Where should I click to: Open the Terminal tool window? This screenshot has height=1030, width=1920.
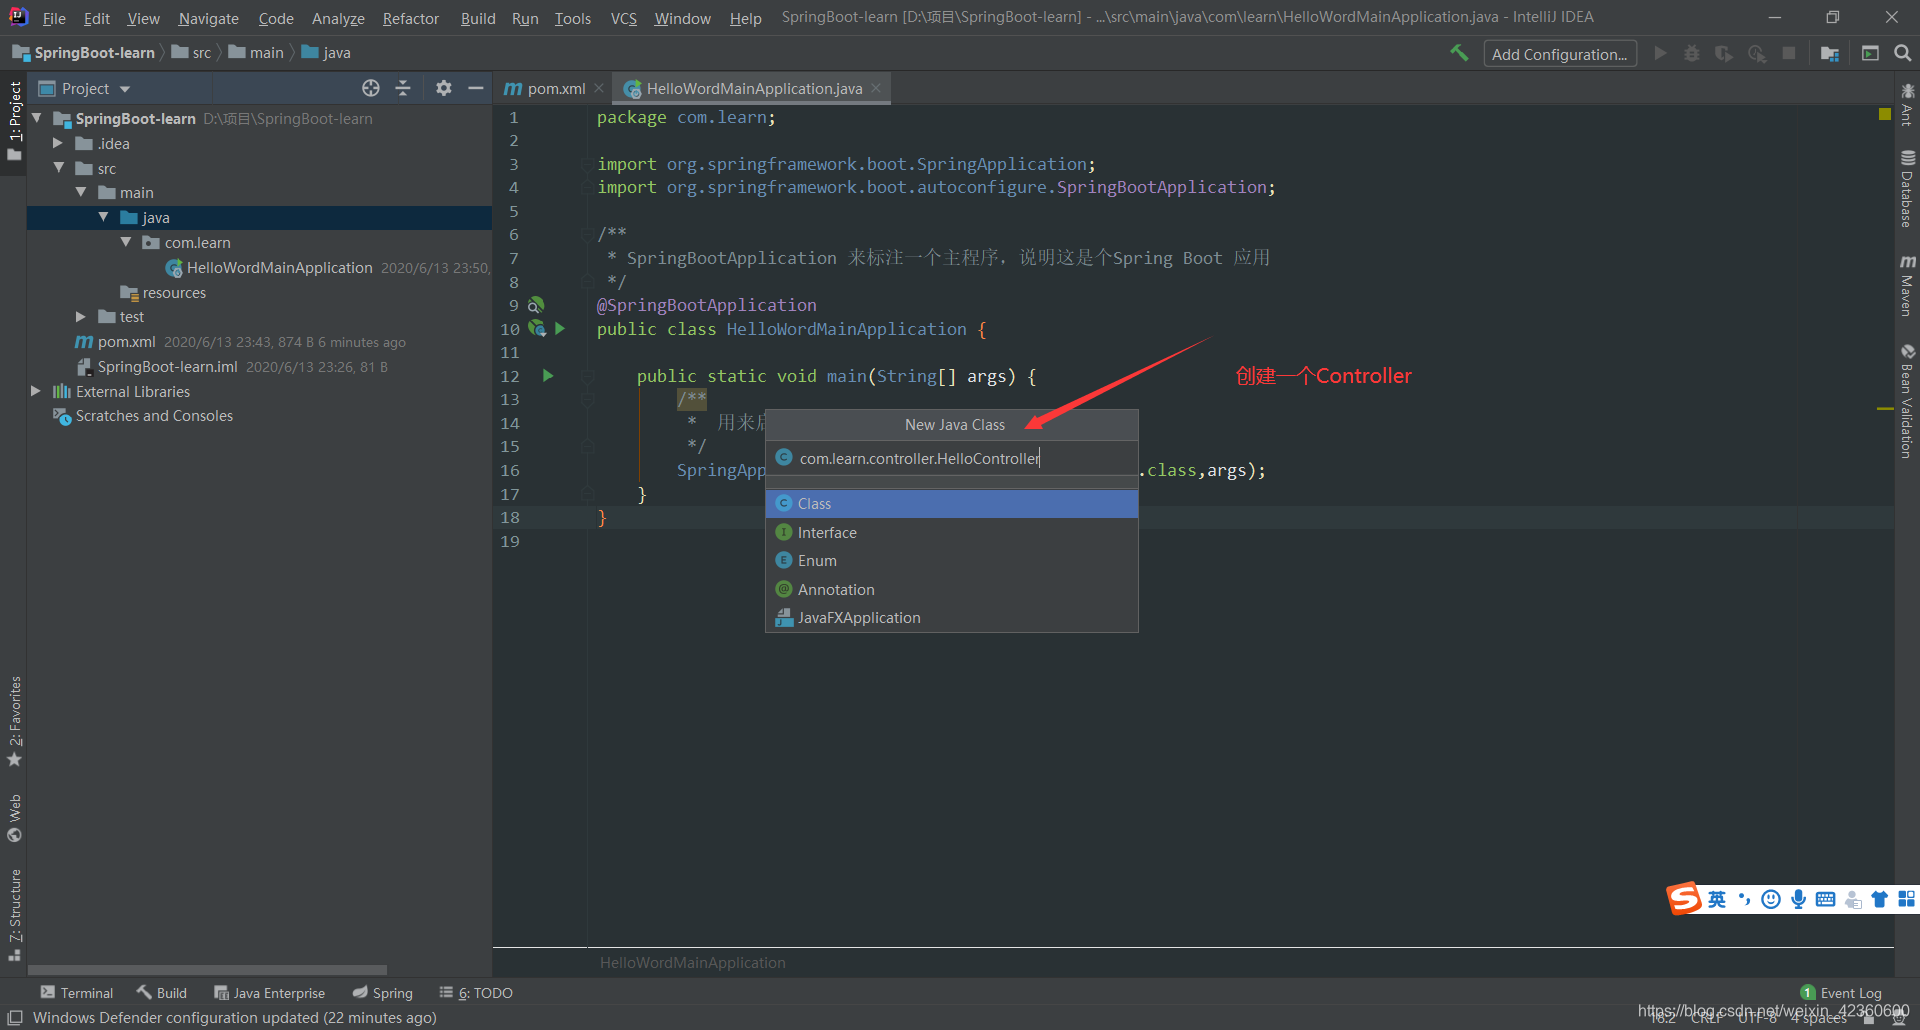77,992
